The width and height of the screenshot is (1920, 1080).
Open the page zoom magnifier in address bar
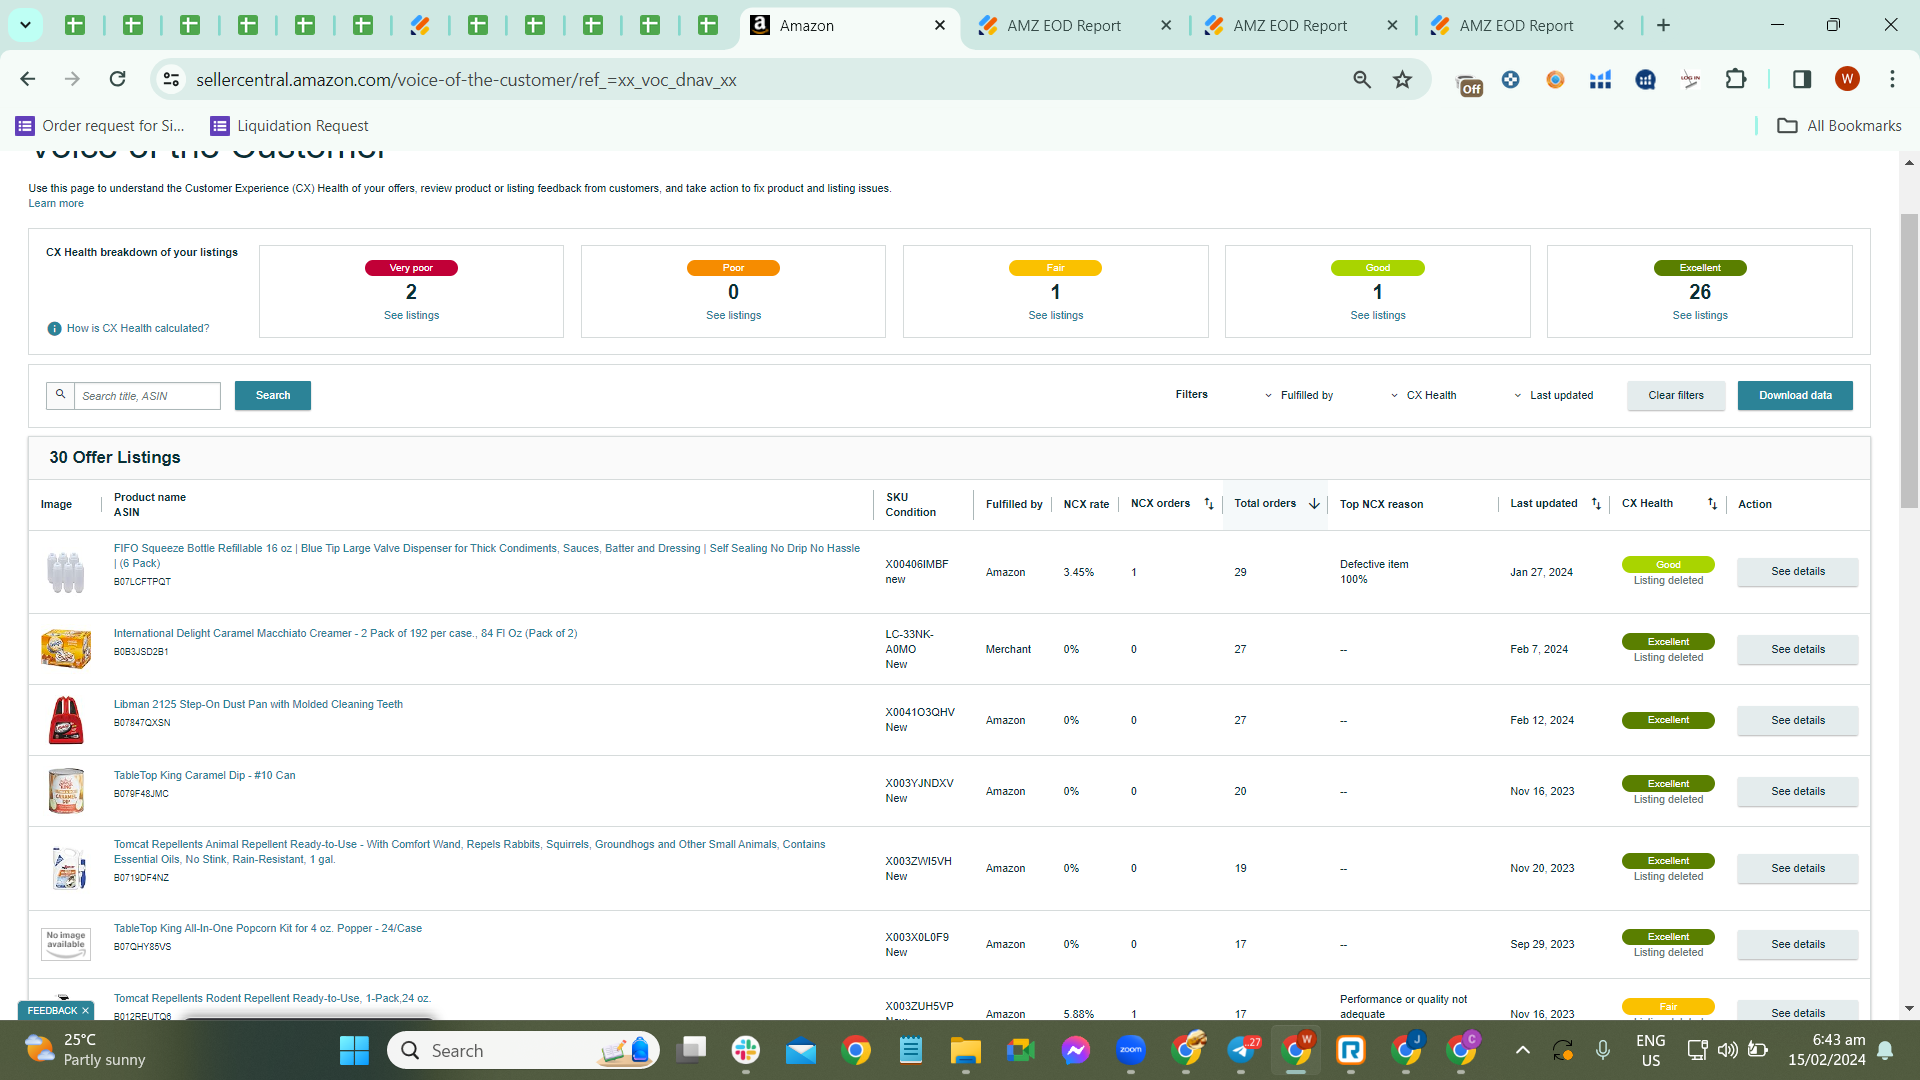point(1362,79)
